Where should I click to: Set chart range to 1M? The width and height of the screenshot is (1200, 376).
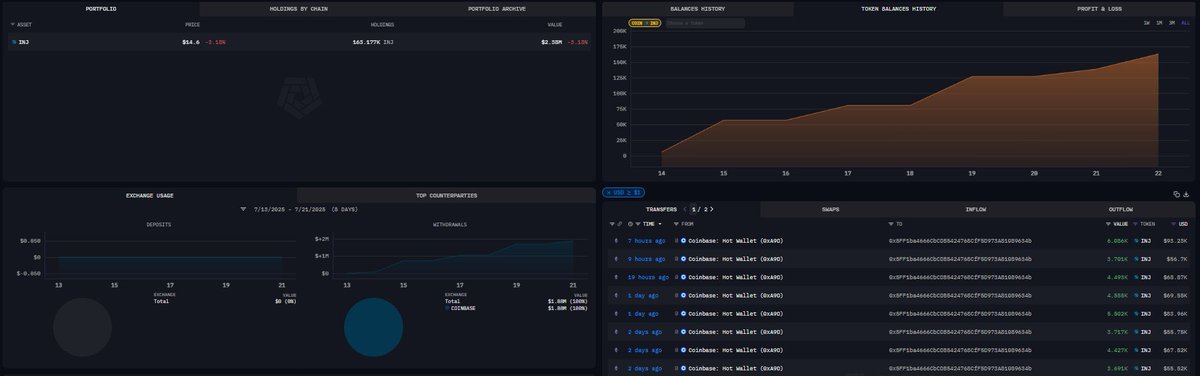[x=1160, y=22]
